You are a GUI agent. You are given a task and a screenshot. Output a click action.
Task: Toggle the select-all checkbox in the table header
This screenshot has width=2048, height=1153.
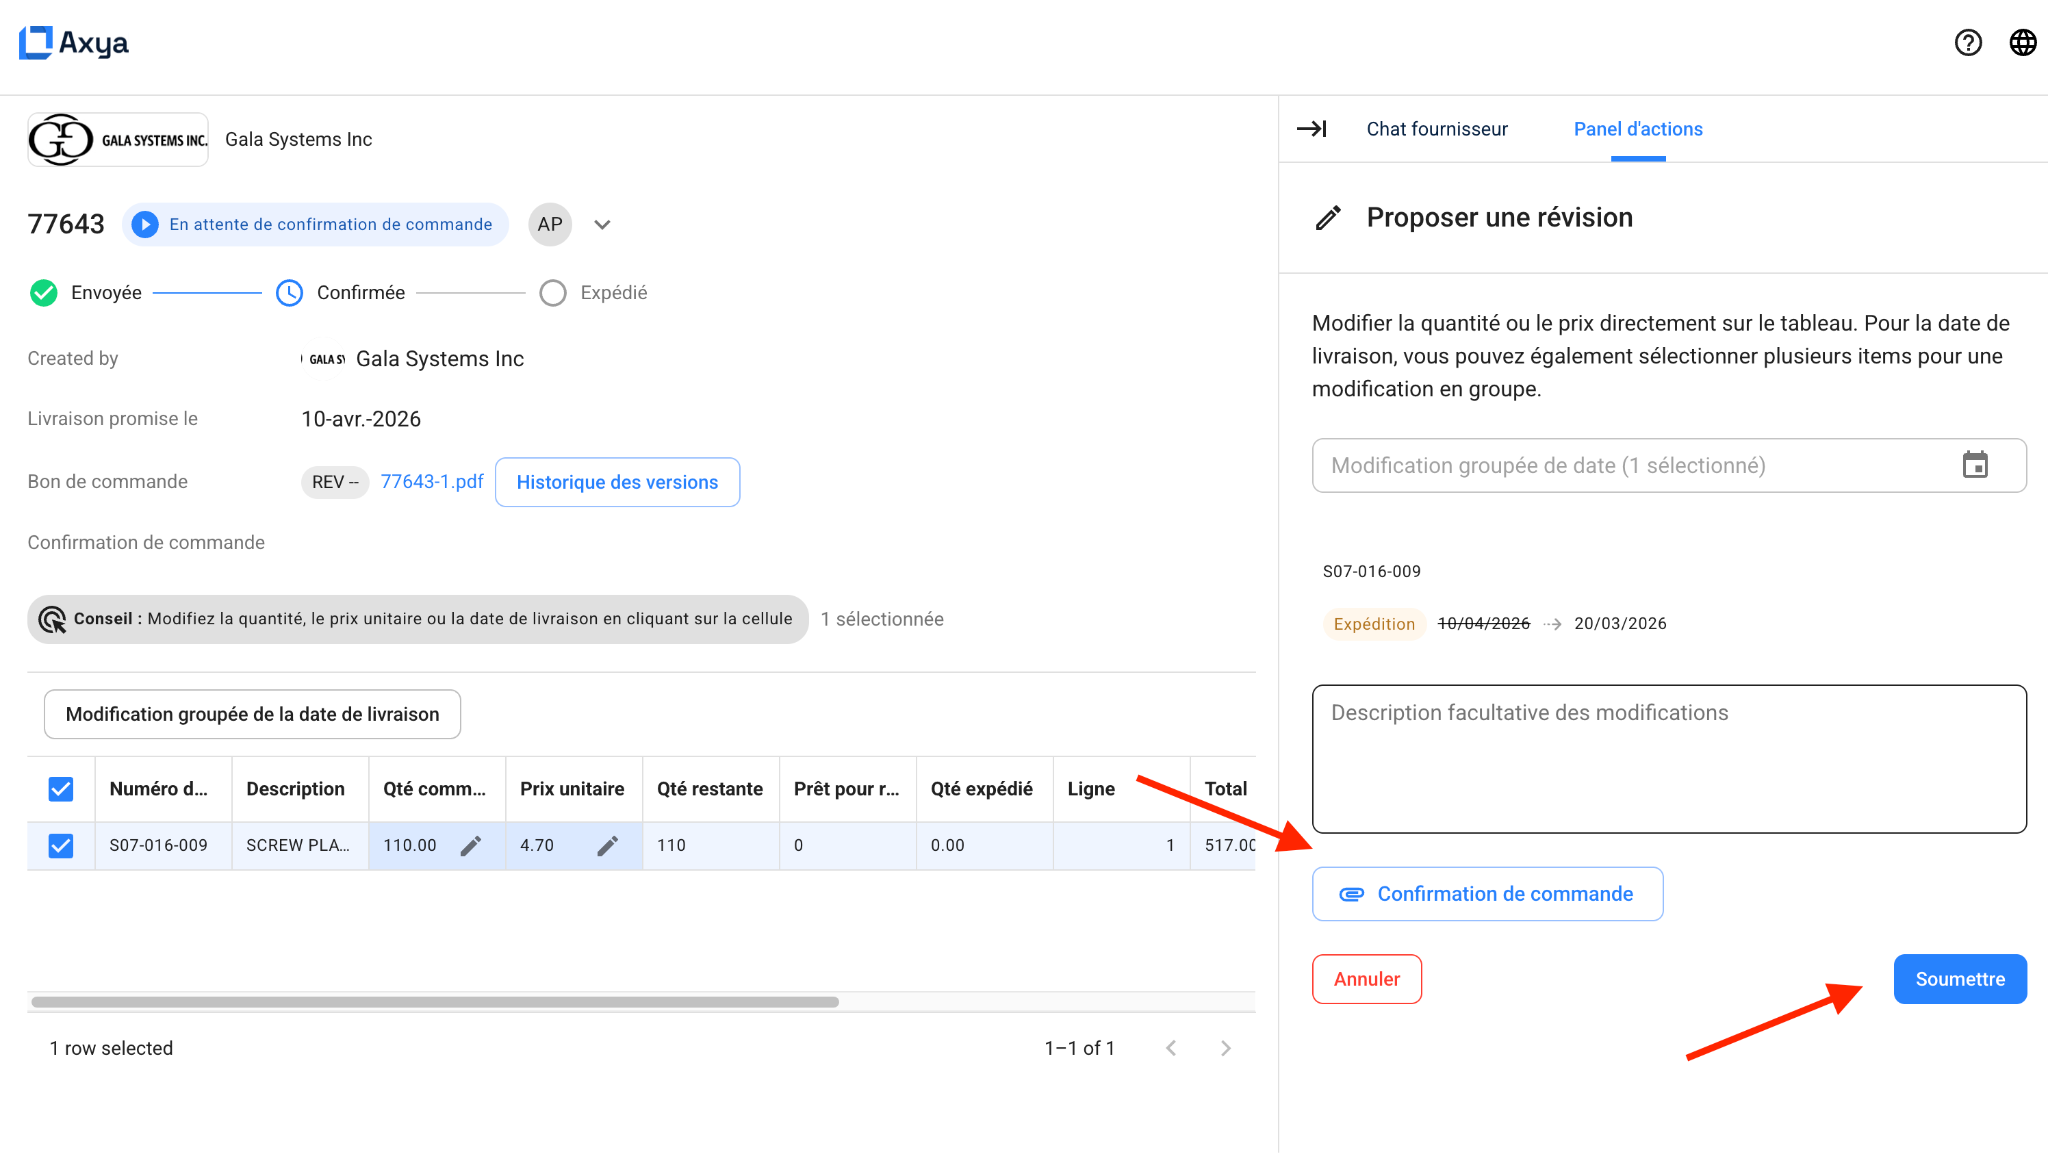60,789
